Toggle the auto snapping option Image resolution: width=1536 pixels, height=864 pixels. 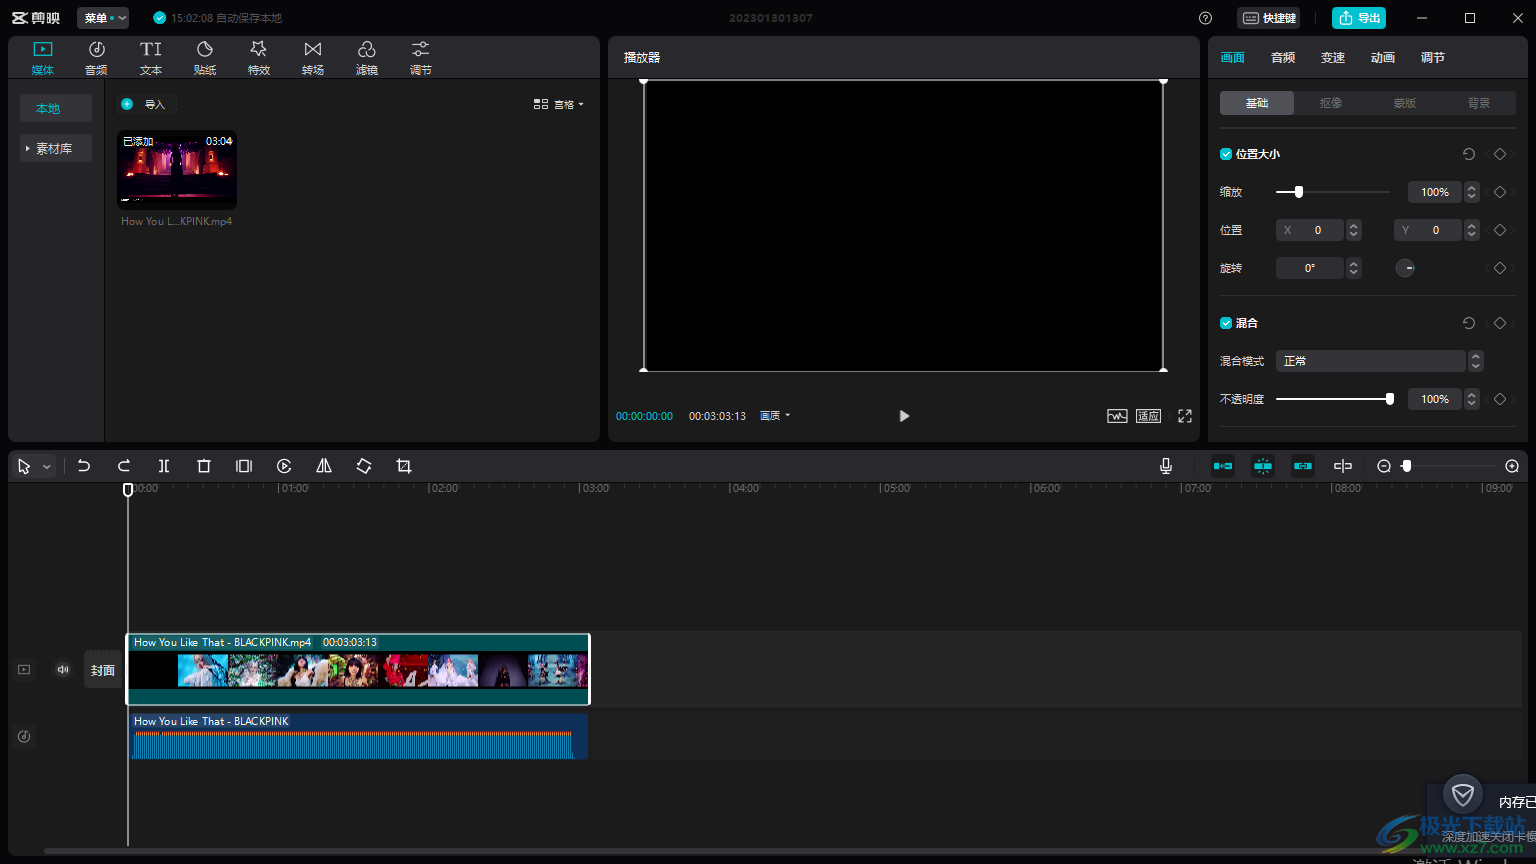[1263, 466]
